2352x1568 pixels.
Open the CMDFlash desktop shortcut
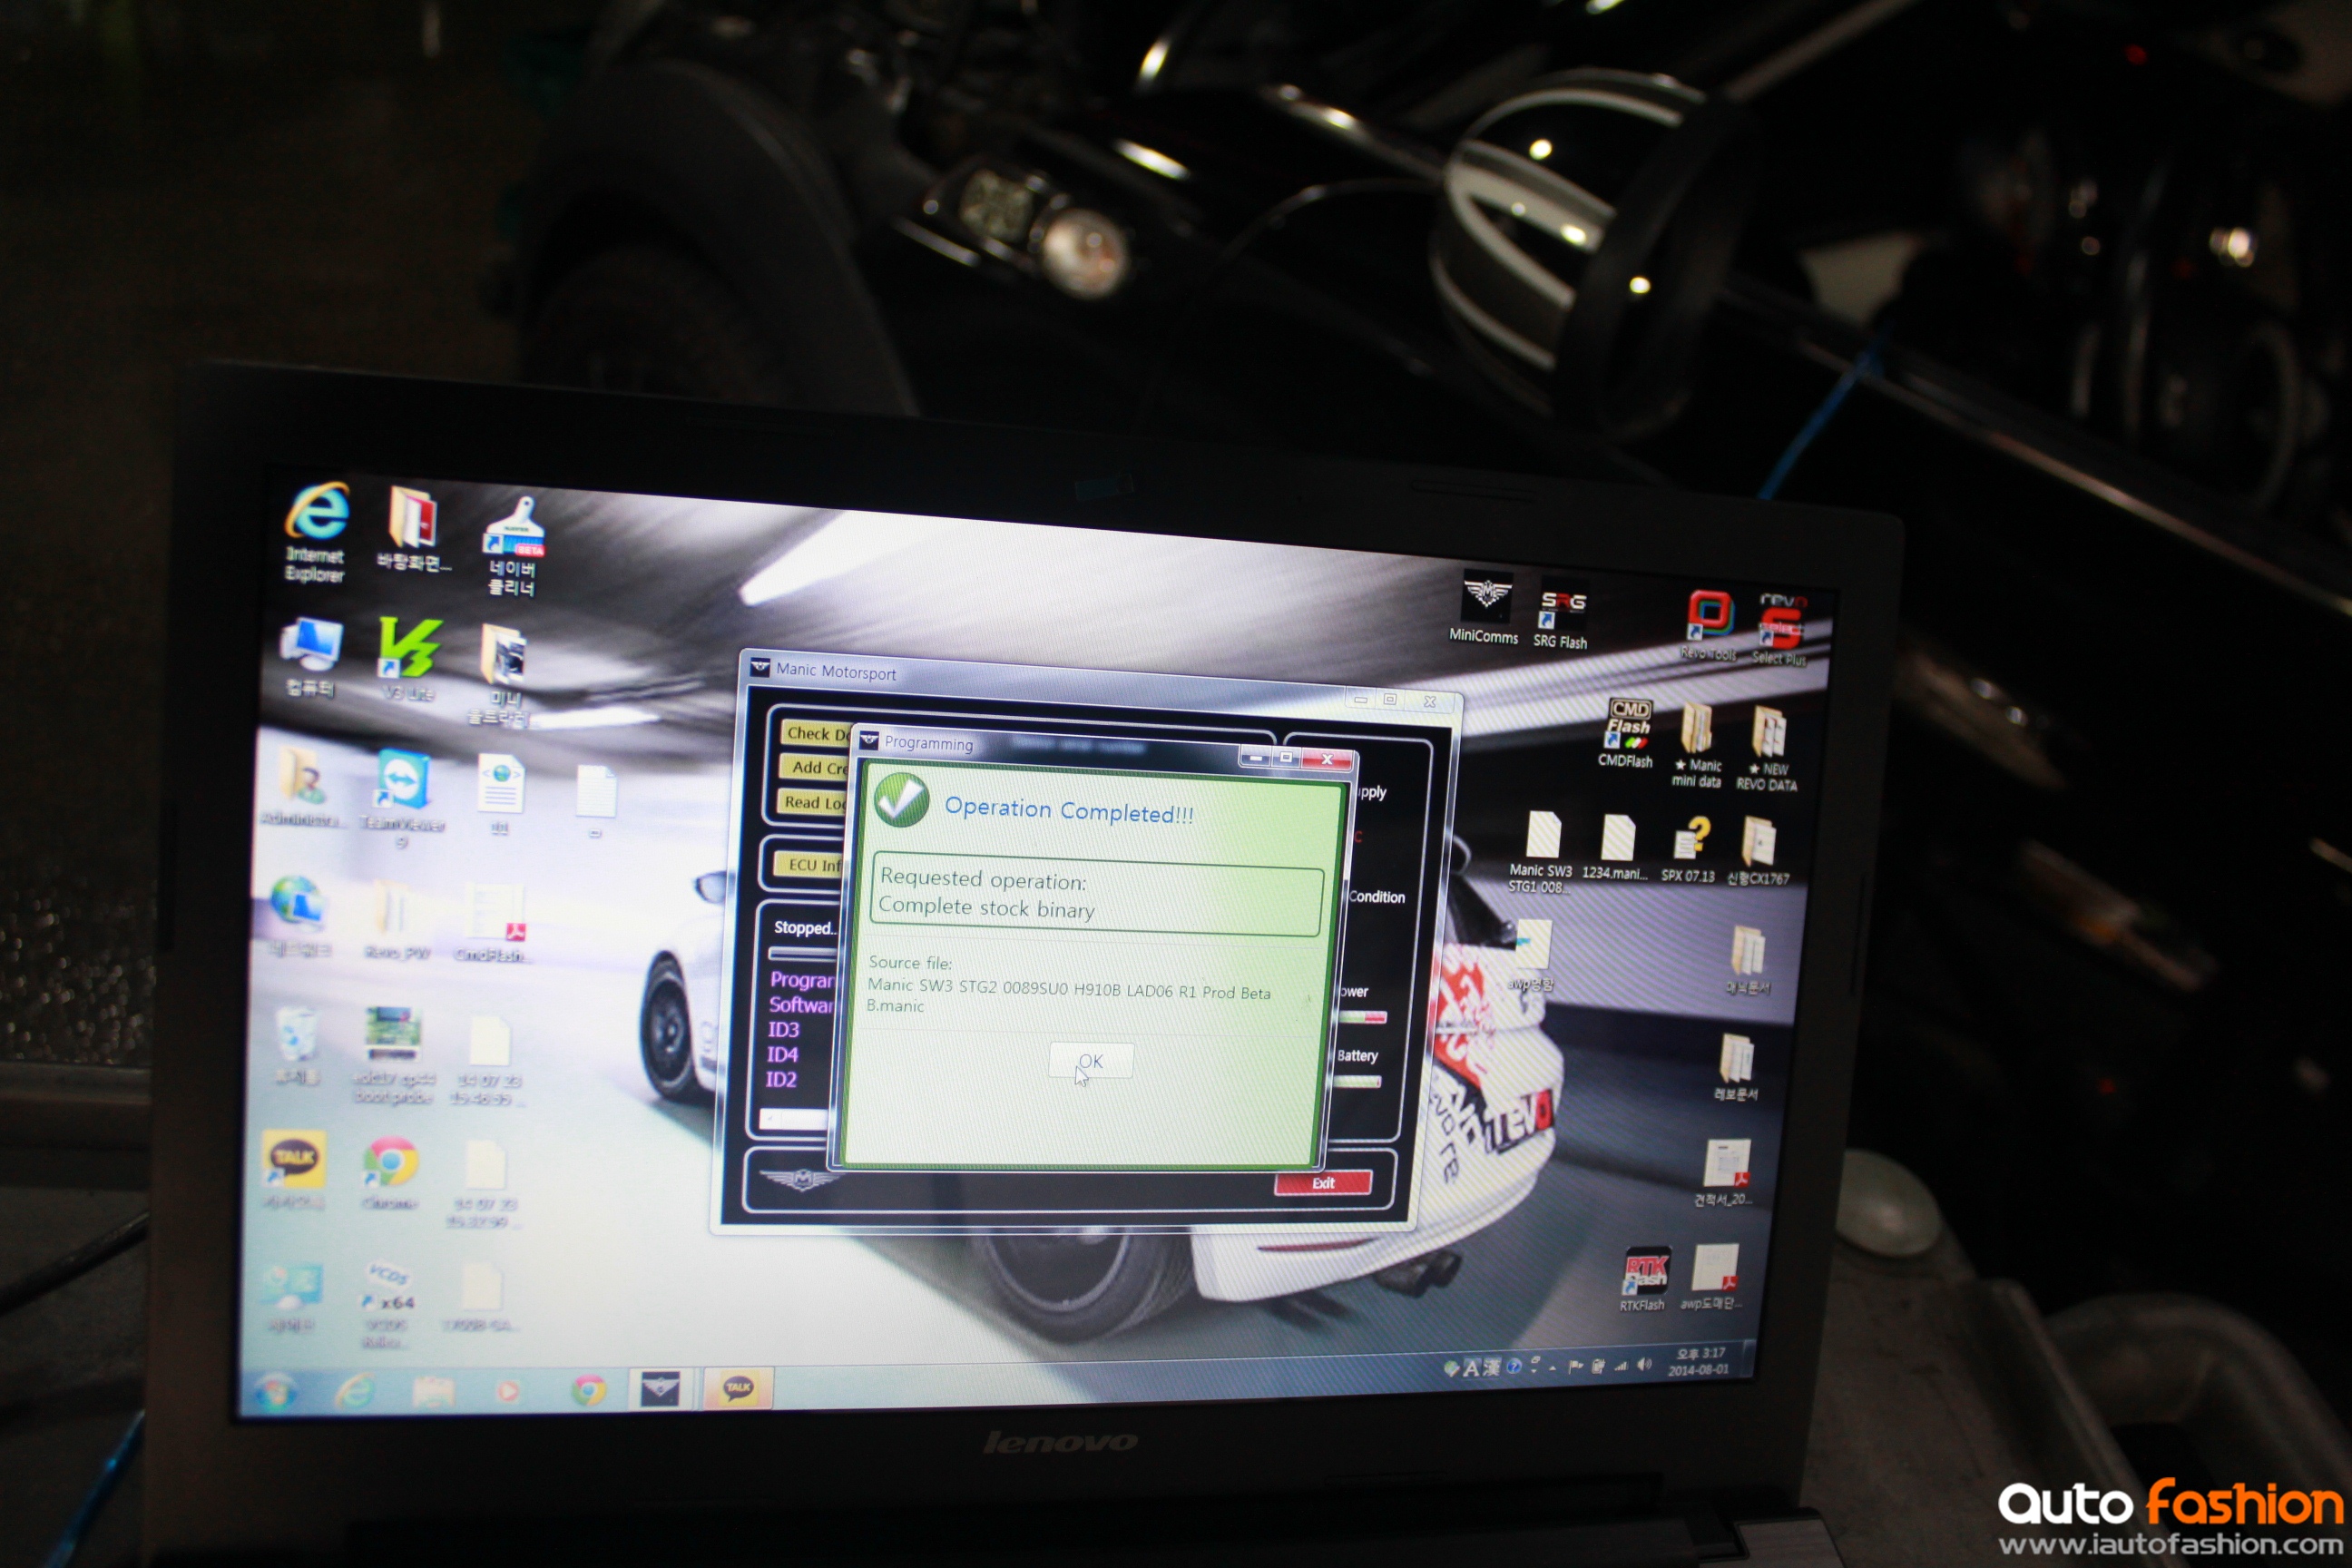1626,734
